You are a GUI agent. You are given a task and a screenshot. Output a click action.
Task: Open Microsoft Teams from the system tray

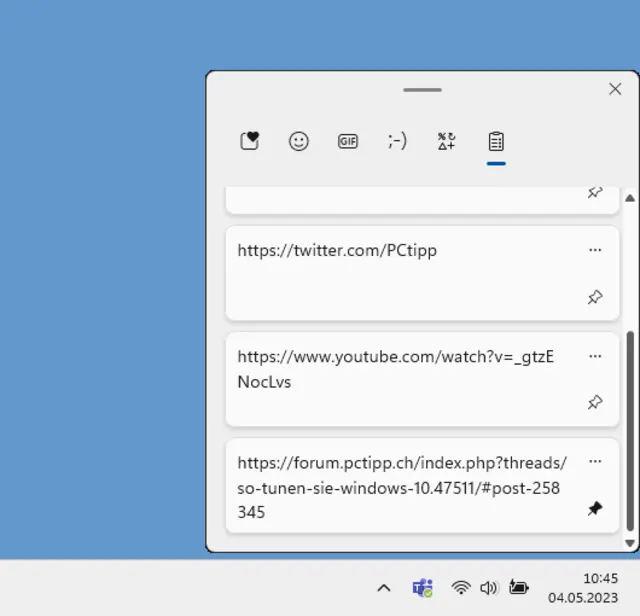tap(422, 588)
